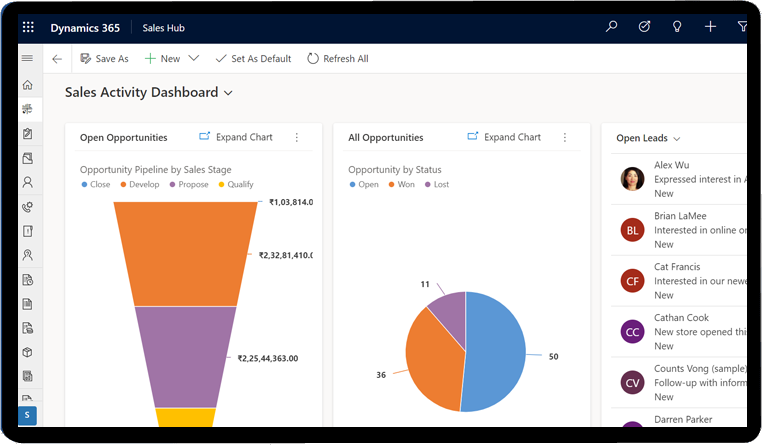Open the Contacts person icon in sidebar

(x=28, y=183)
